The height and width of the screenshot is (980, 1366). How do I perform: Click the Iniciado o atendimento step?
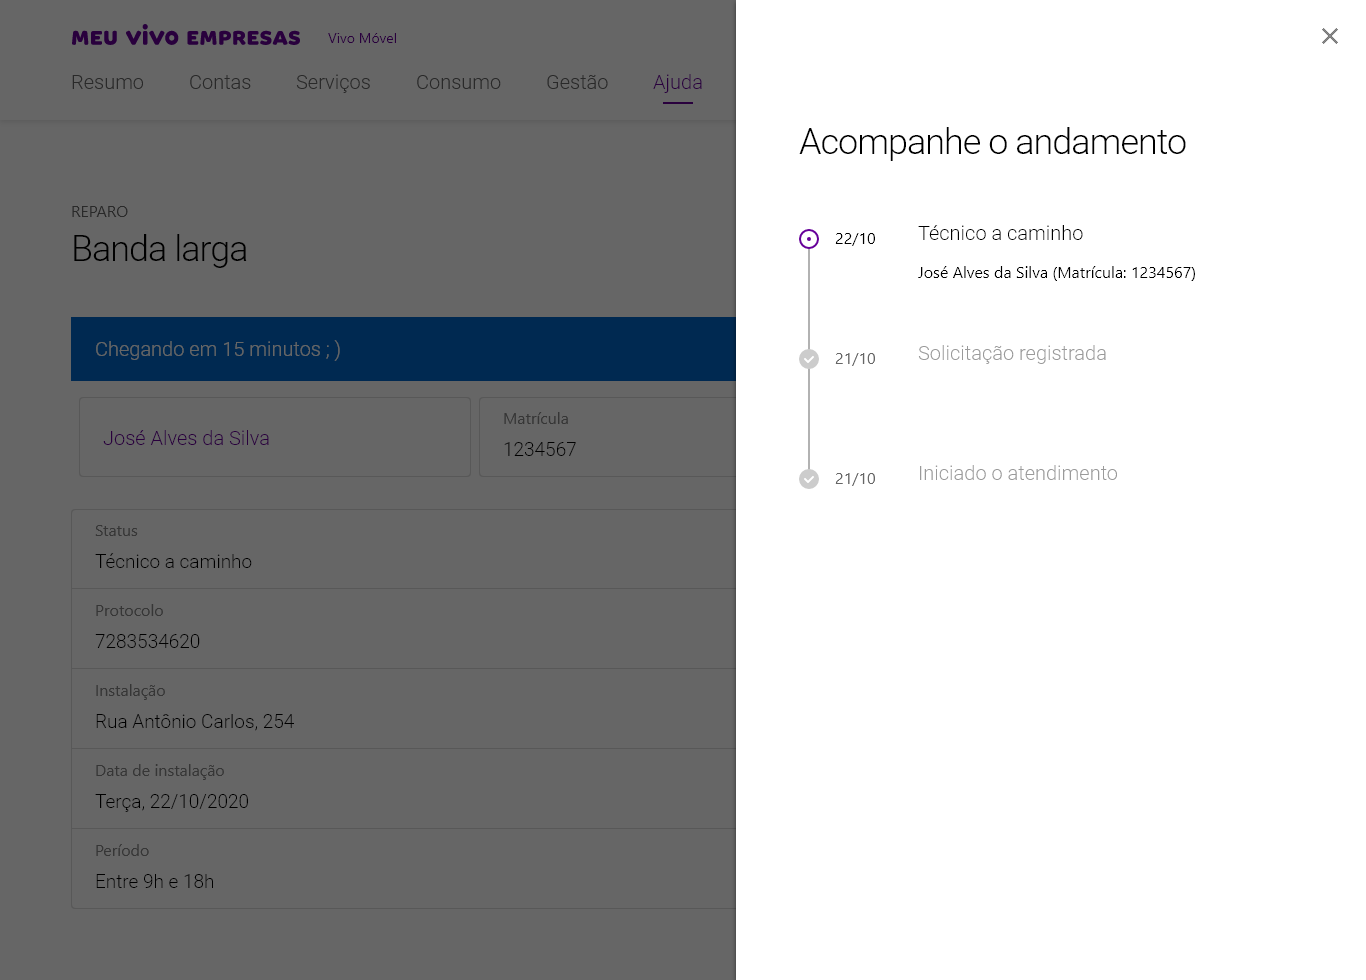point(1017,473)
